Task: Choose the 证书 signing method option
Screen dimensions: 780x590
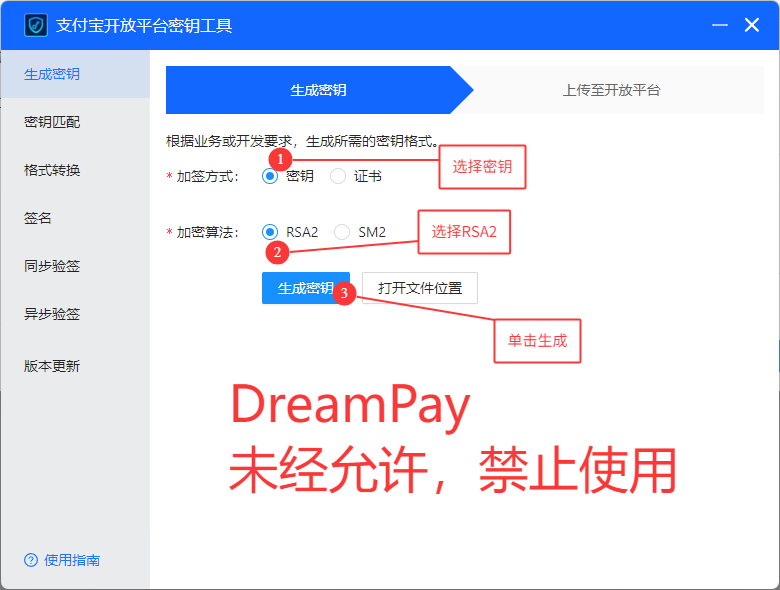Action: (x=338, y=176)
